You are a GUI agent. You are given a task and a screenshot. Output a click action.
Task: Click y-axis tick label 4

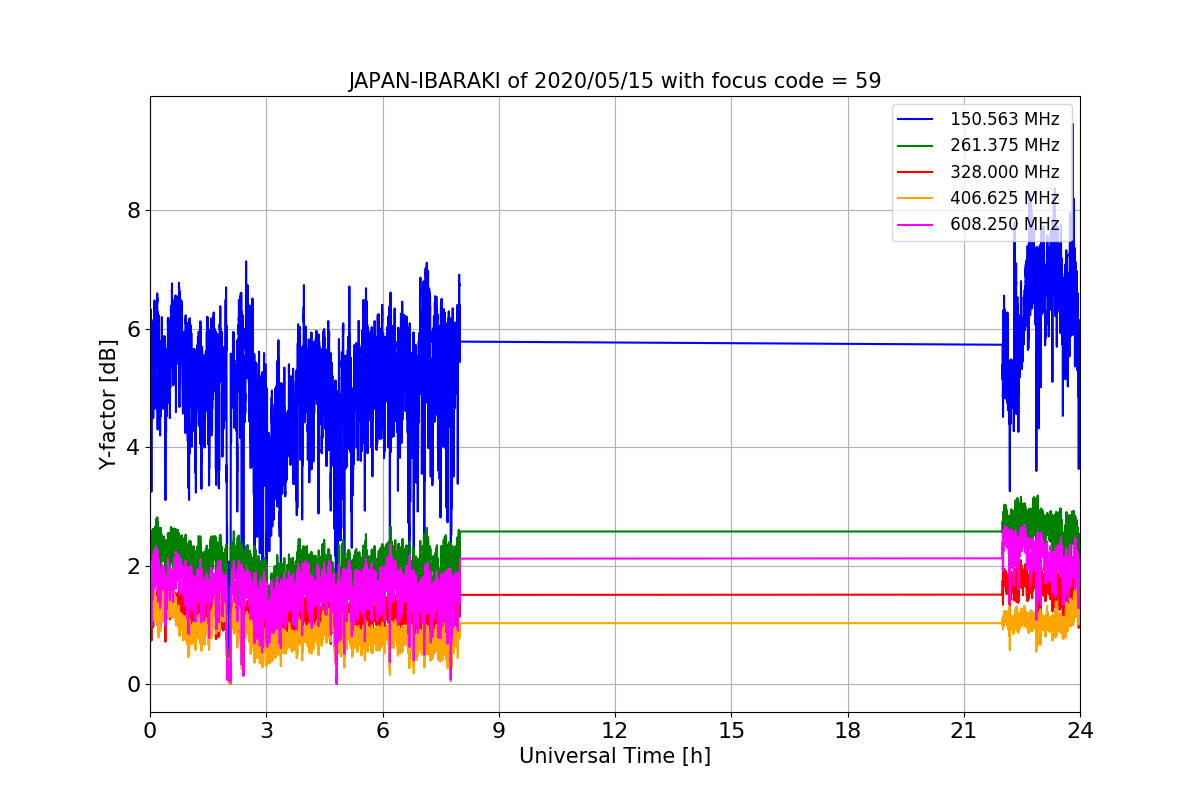(x=132, y=448)
